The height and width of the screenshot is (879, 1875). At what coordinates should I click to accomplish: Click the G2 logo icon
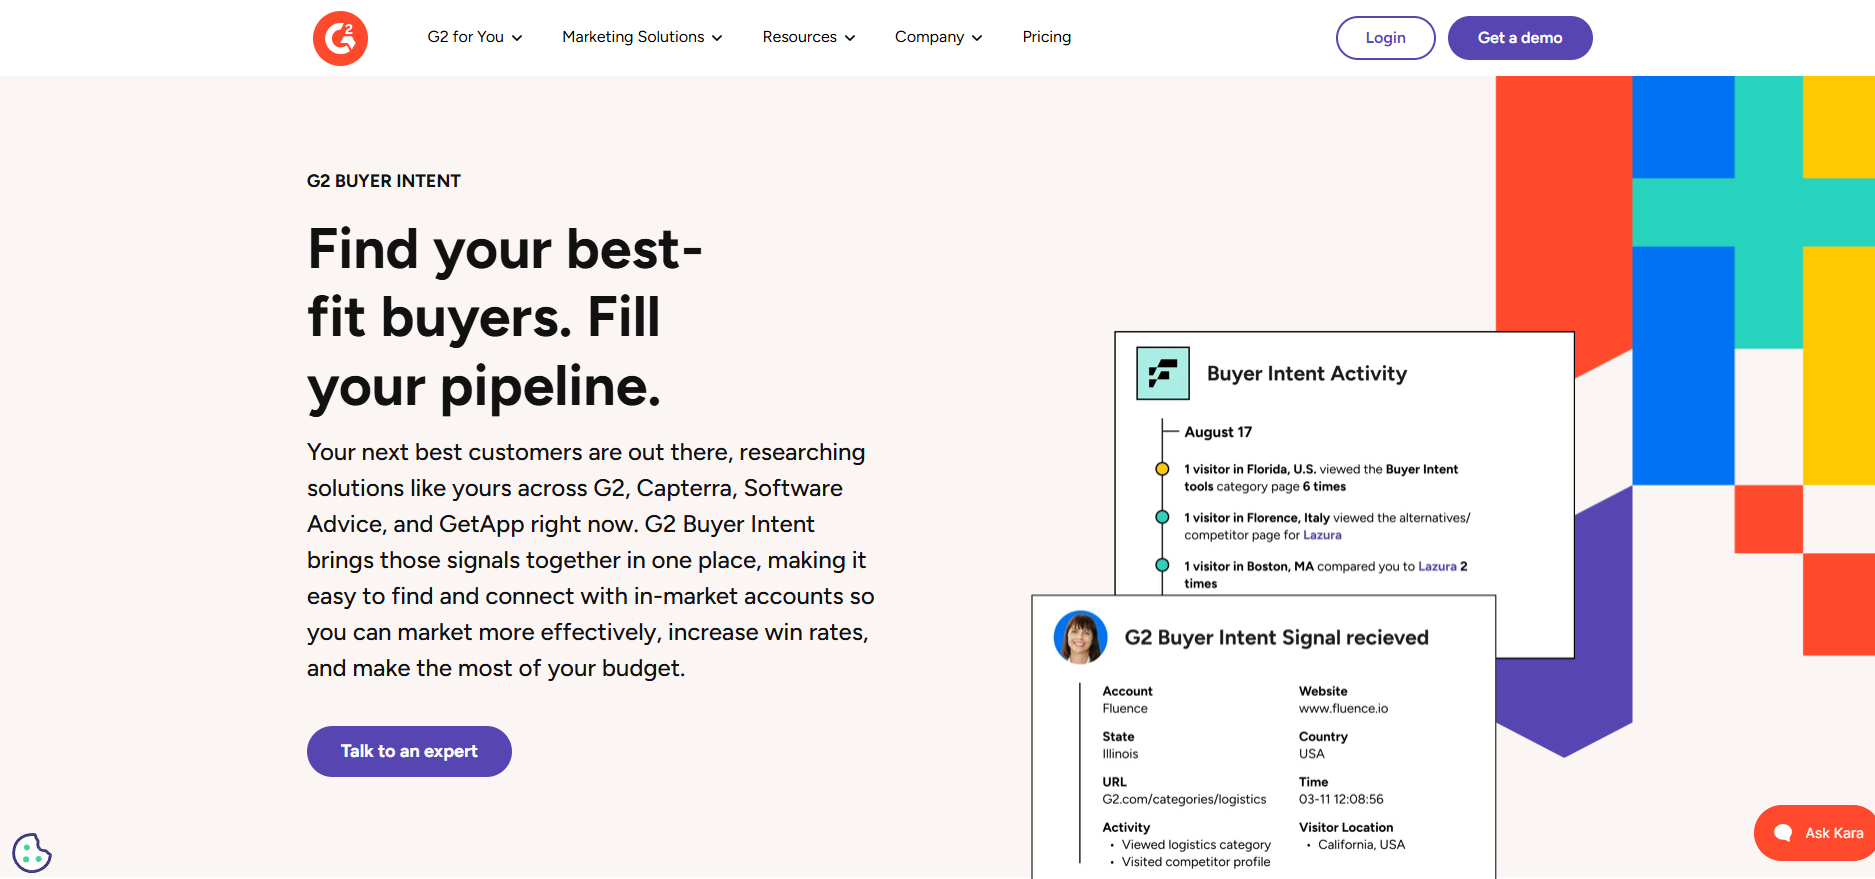340,38
